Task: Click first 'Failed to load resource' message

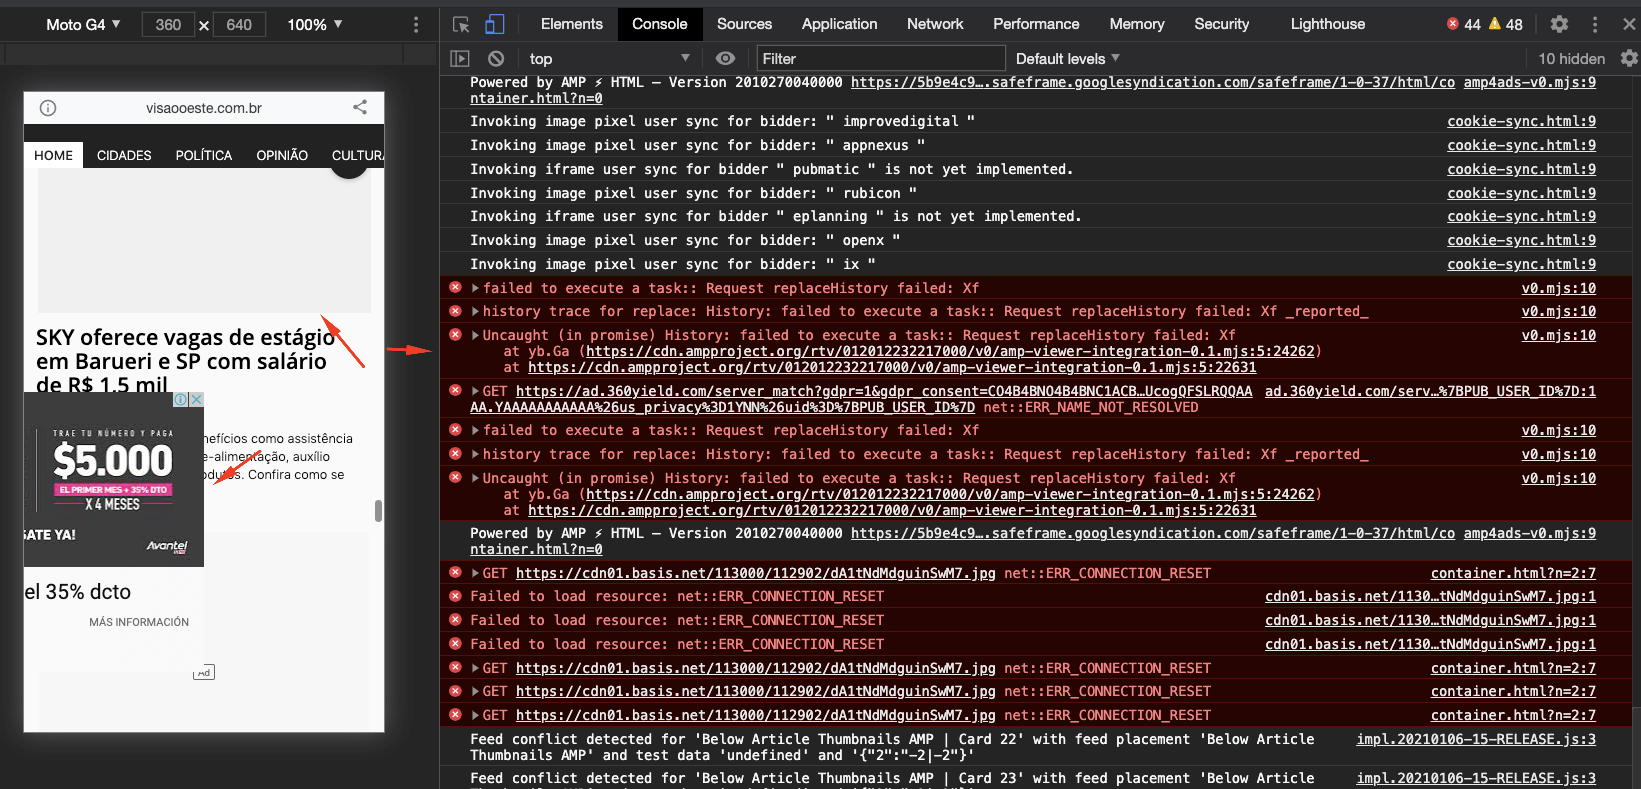Action: 677,596
